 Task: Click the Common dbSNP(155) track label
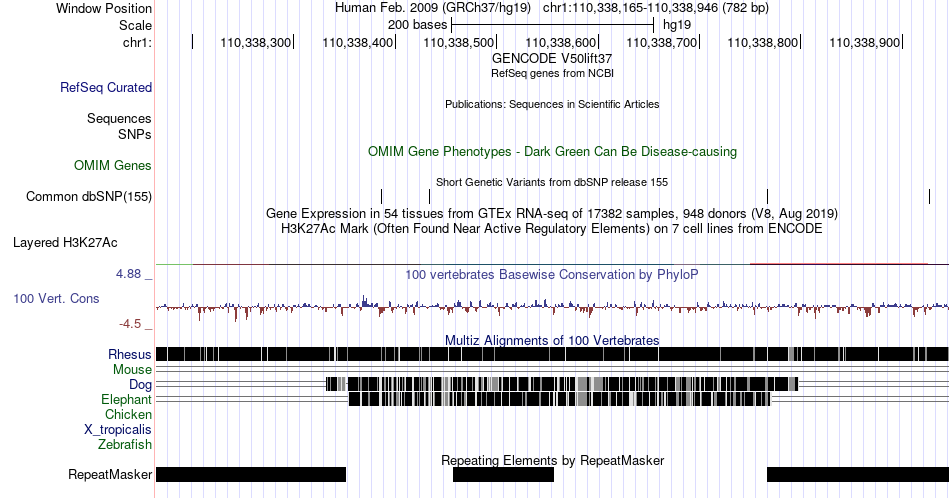tap(89, 196)
